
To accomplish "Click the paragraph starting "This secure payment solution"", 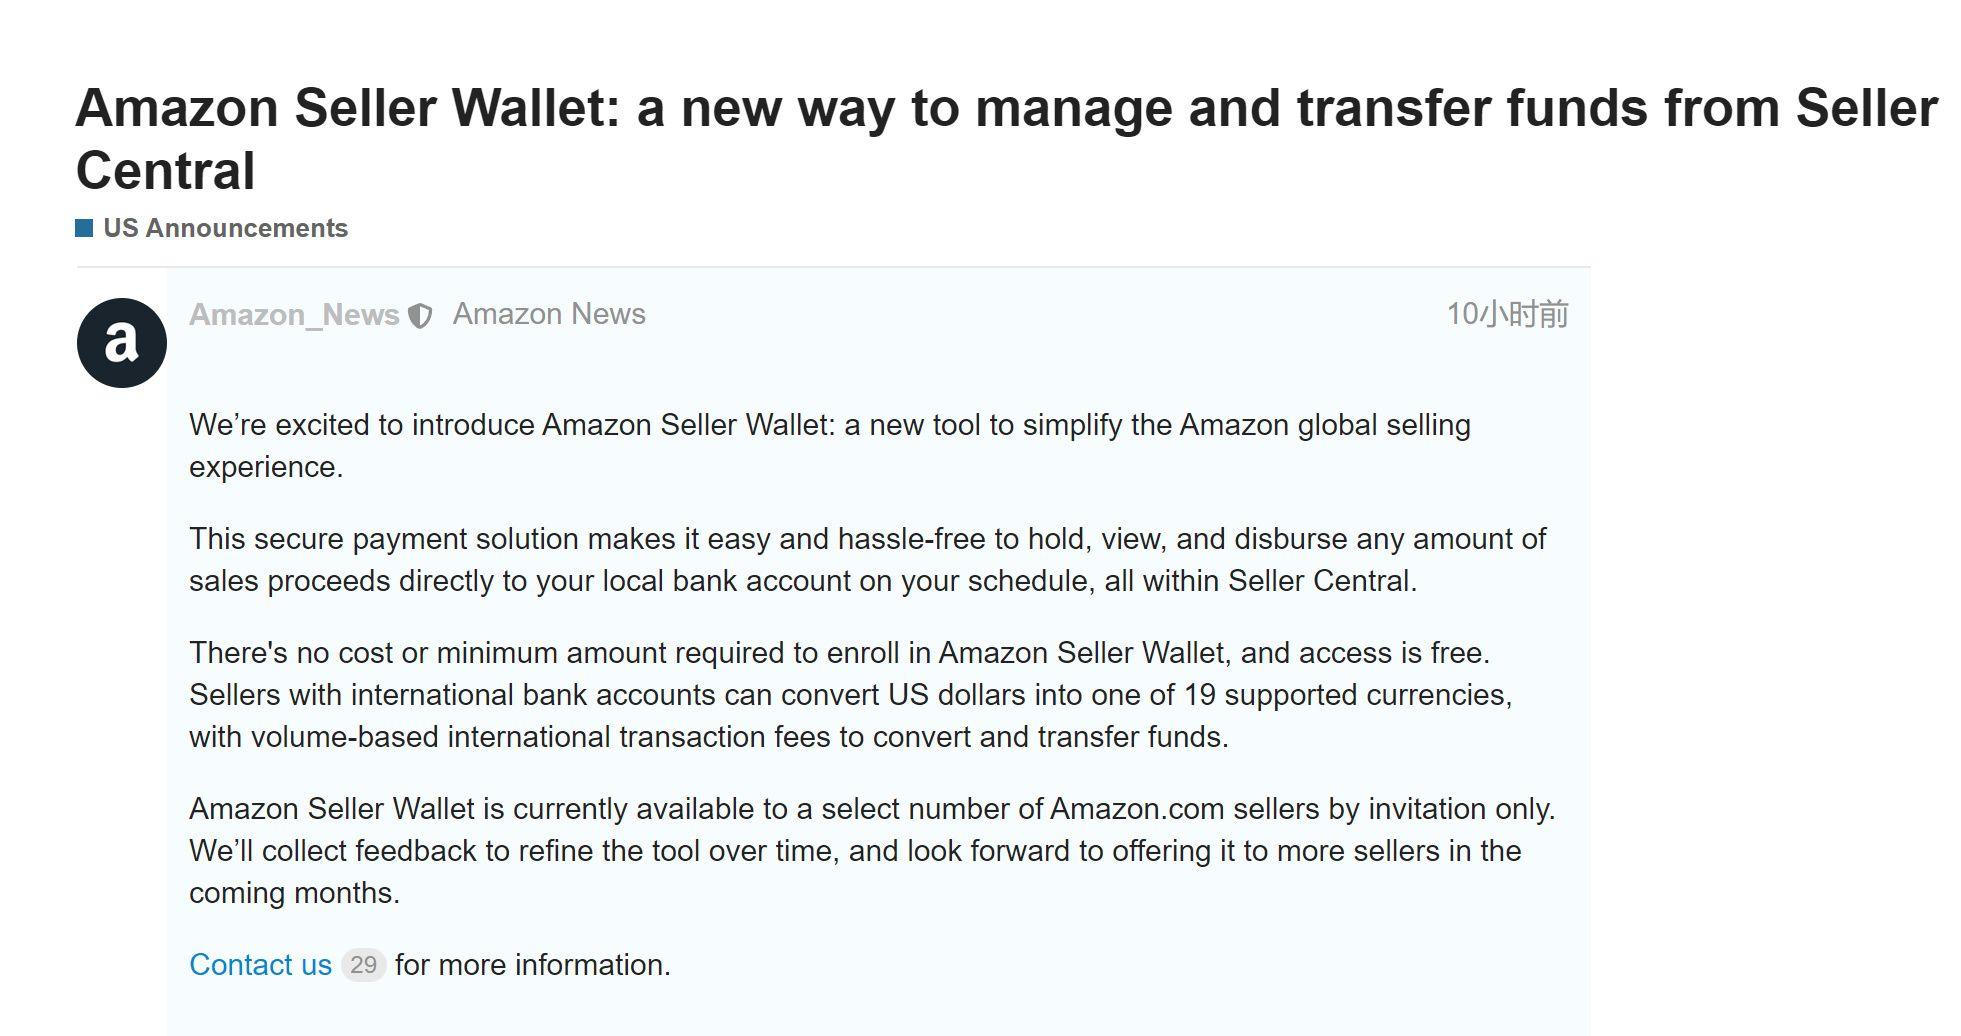I will coord(868,560).
